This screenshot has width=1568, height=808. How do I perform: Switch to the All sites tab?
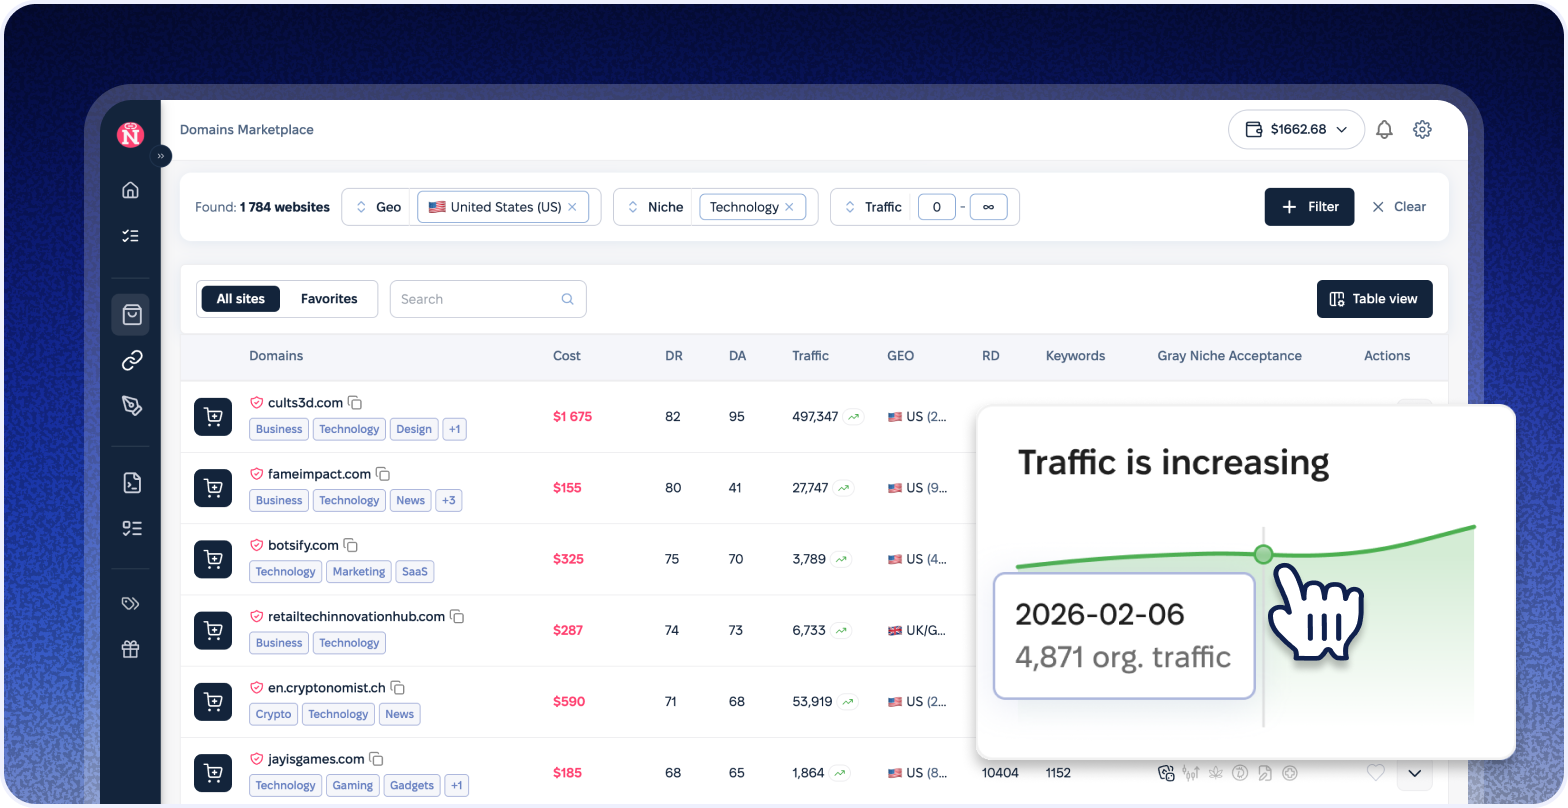241,299
